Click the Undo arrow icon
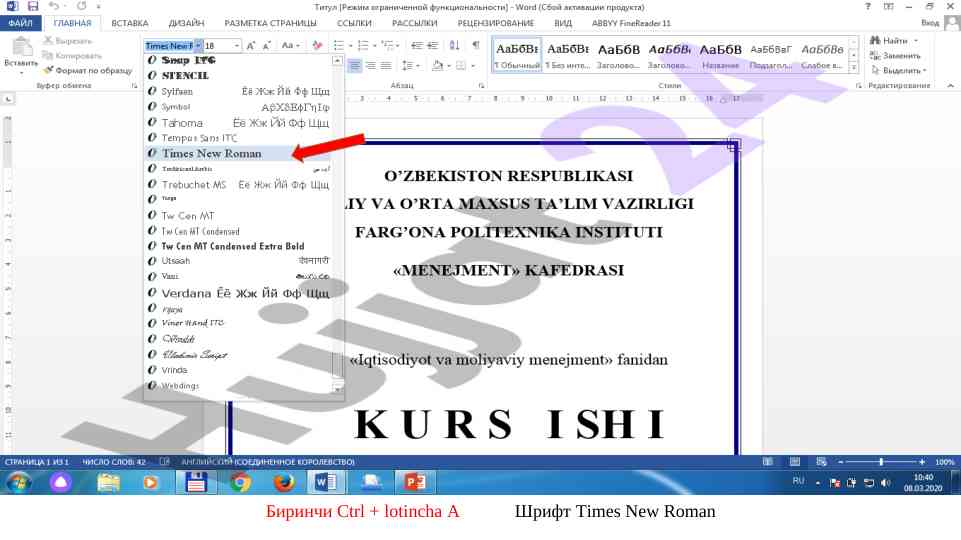The image size is (961, 540). click(x=54, y=7)
